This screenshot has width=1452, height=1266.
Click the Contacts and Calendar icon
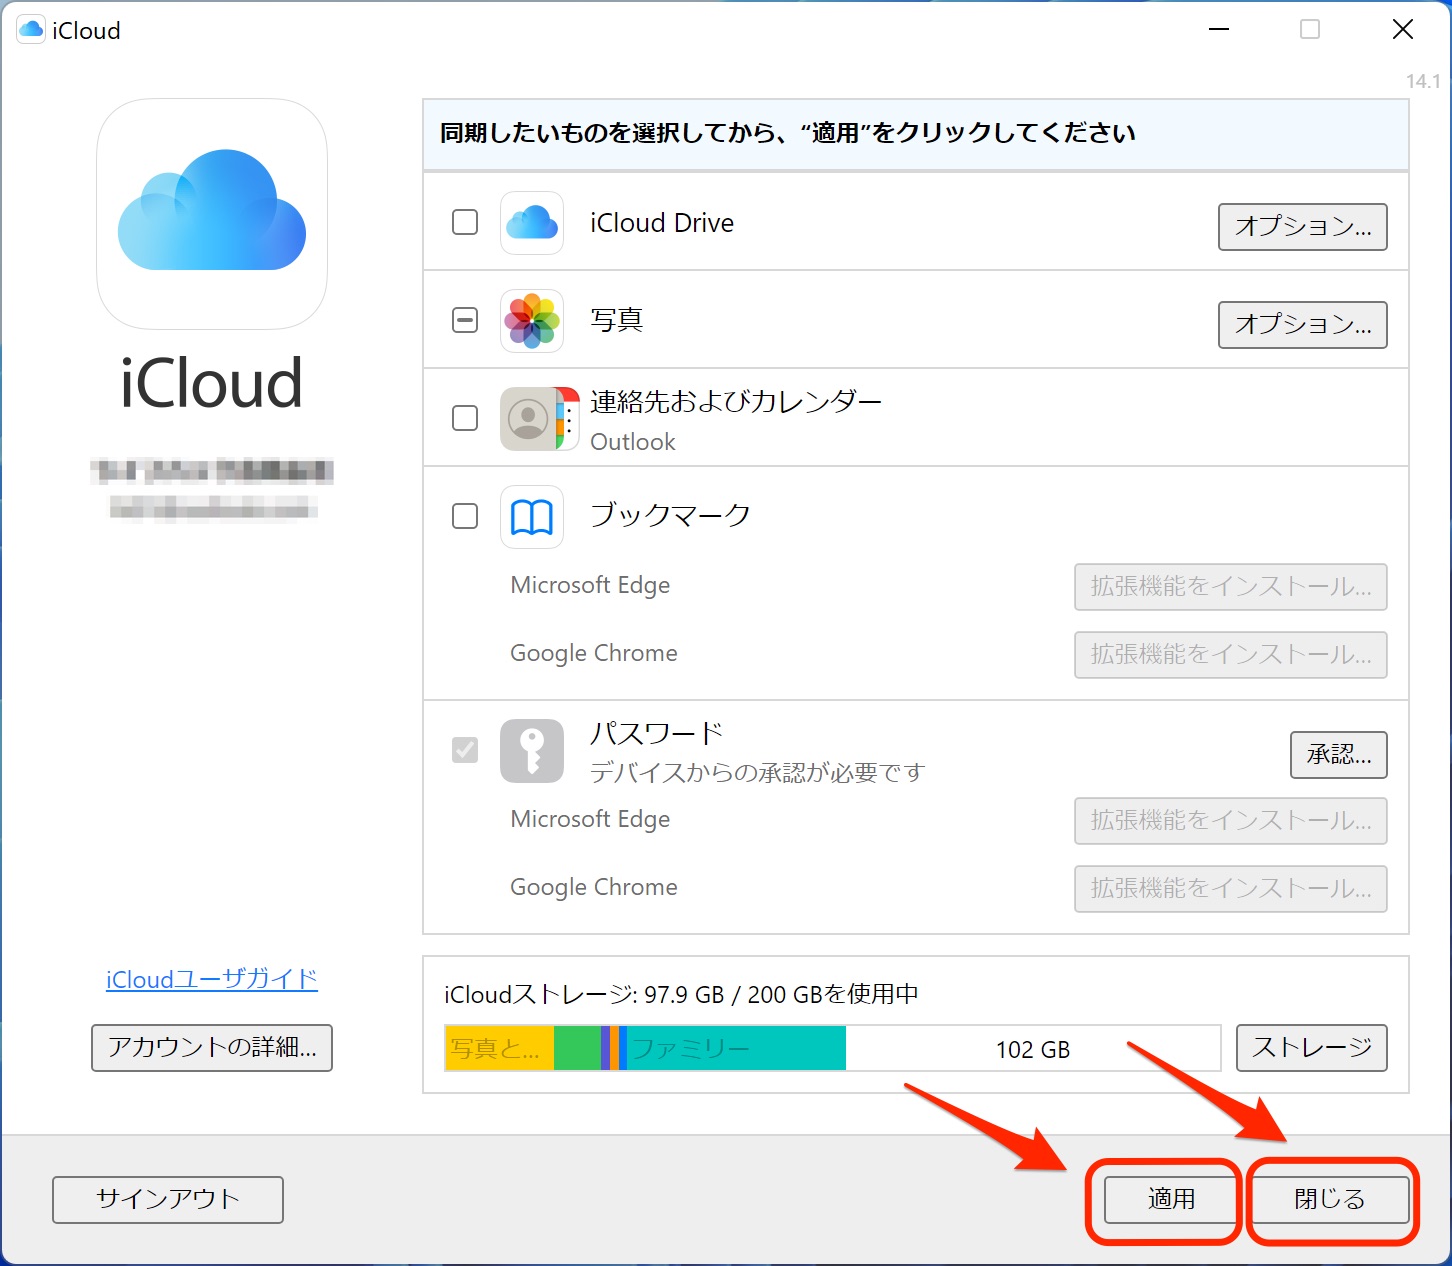pos(540,419)
